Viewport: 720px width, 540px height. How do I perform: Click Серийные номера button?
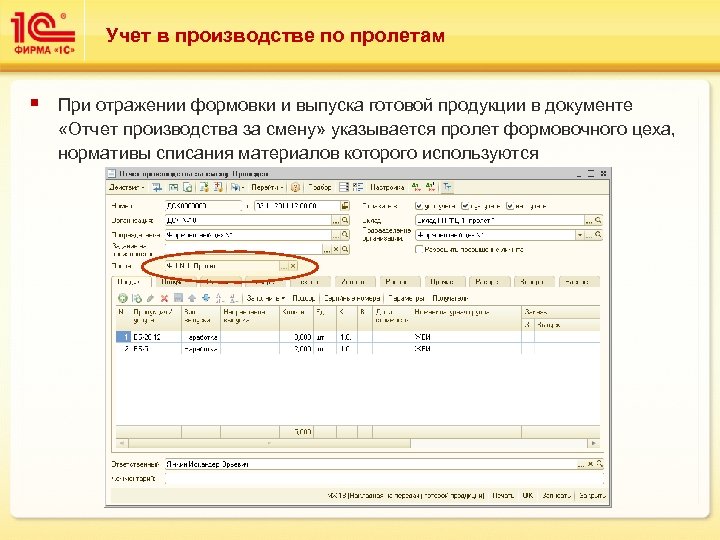352,298
